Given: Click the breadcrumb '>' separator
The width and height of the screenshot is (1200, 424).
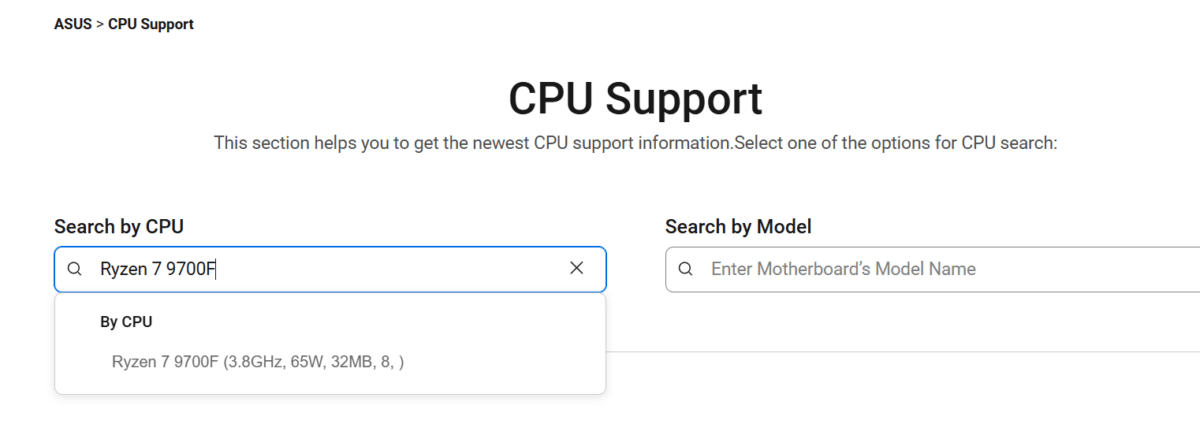Looking at the screenshot, I should coord(100,24).
